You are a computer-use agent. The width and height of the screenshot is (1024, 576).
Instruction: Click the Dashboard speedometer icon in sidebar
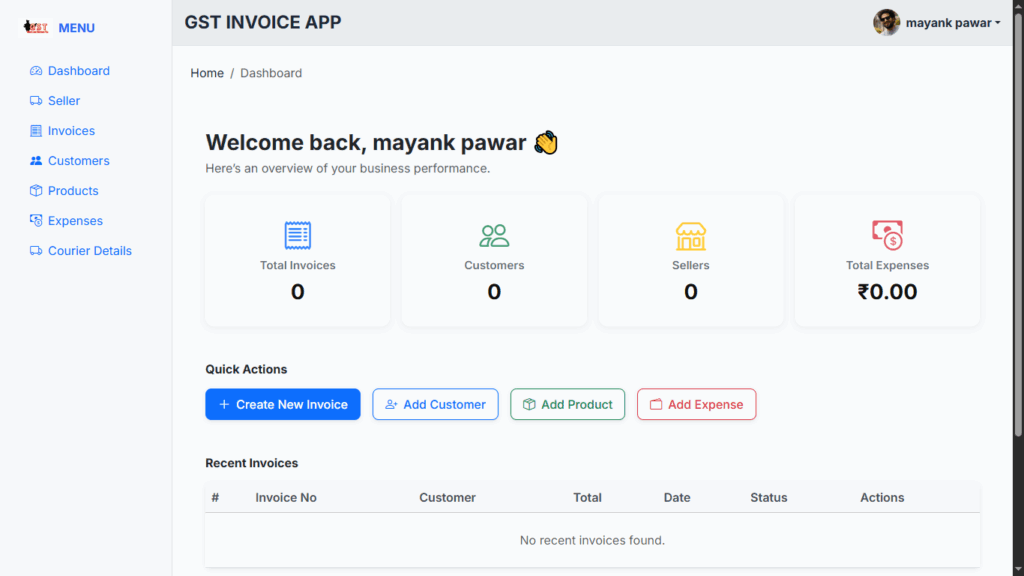pos(36,71)
